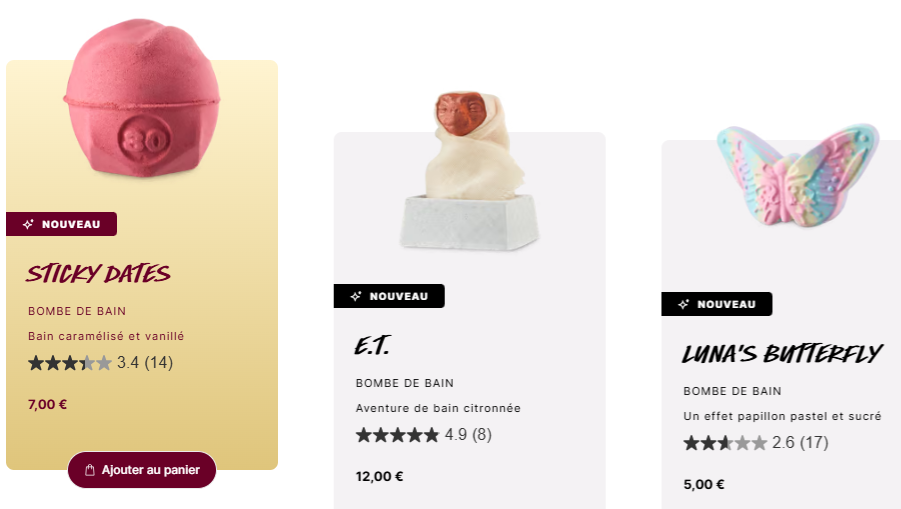The width and height of the screenshot is (901, 509).
Task: Click the sparkle icon on E.T. Nouveau badge
Action: tap(356, 296)
